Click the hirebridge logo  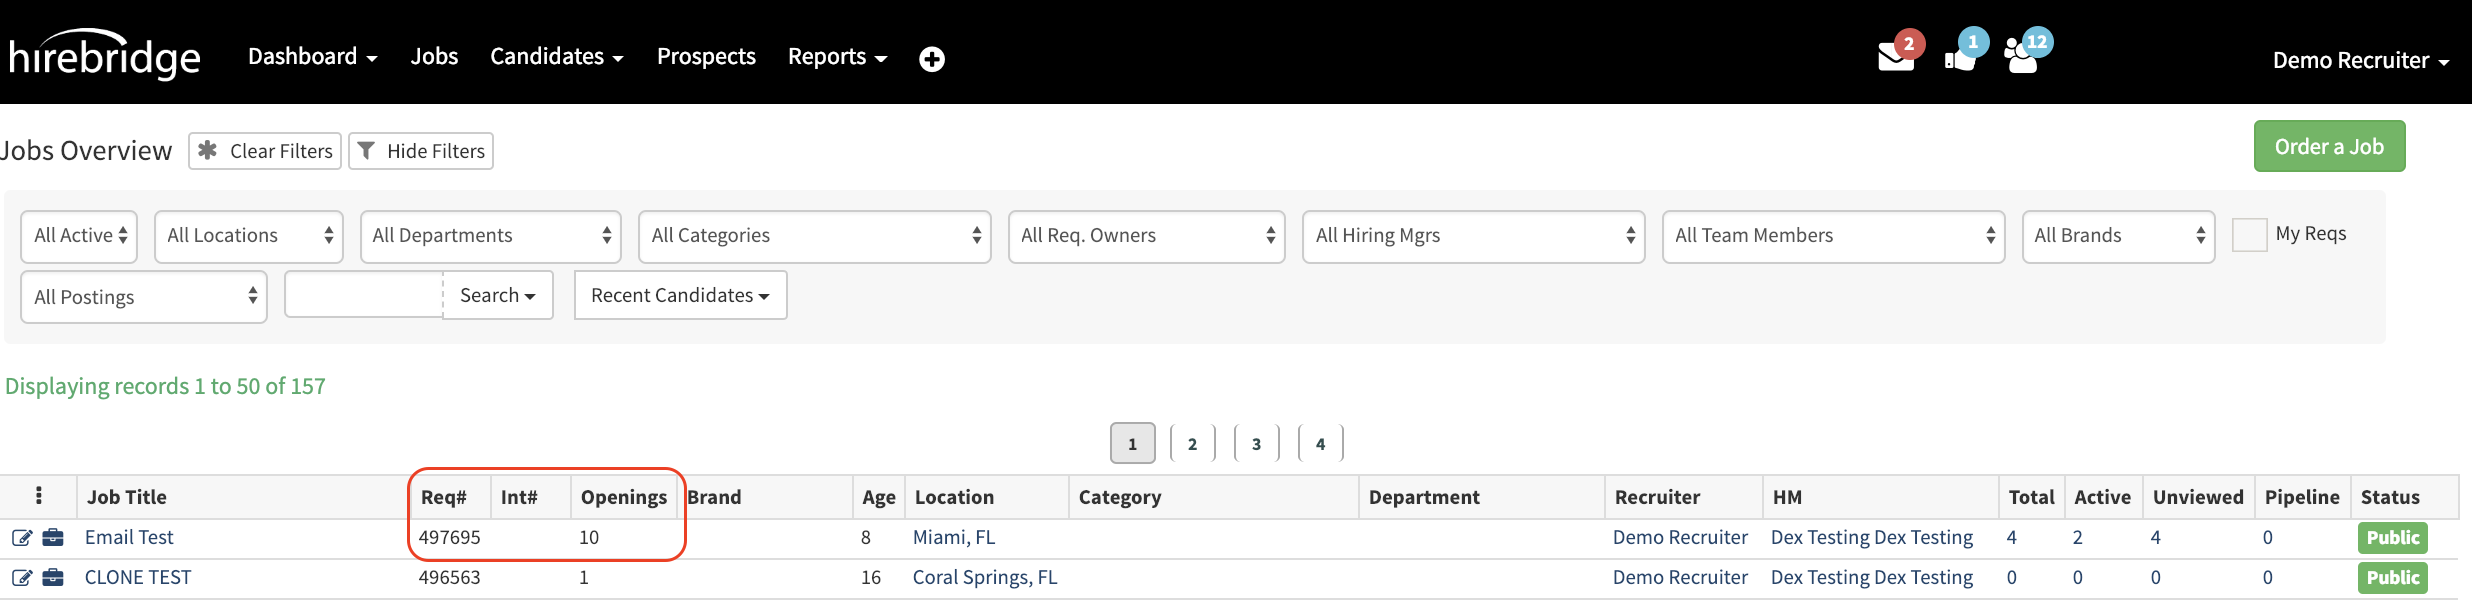[104, 55]
